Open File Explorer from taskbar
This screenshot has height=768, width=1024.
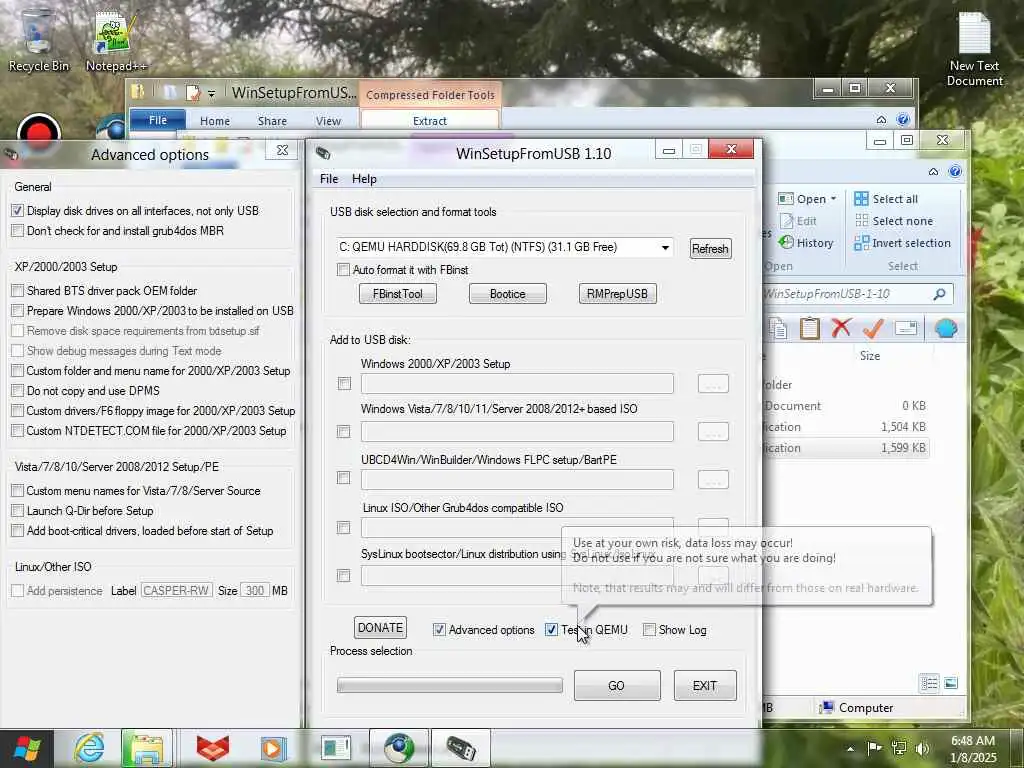point(146,748)
